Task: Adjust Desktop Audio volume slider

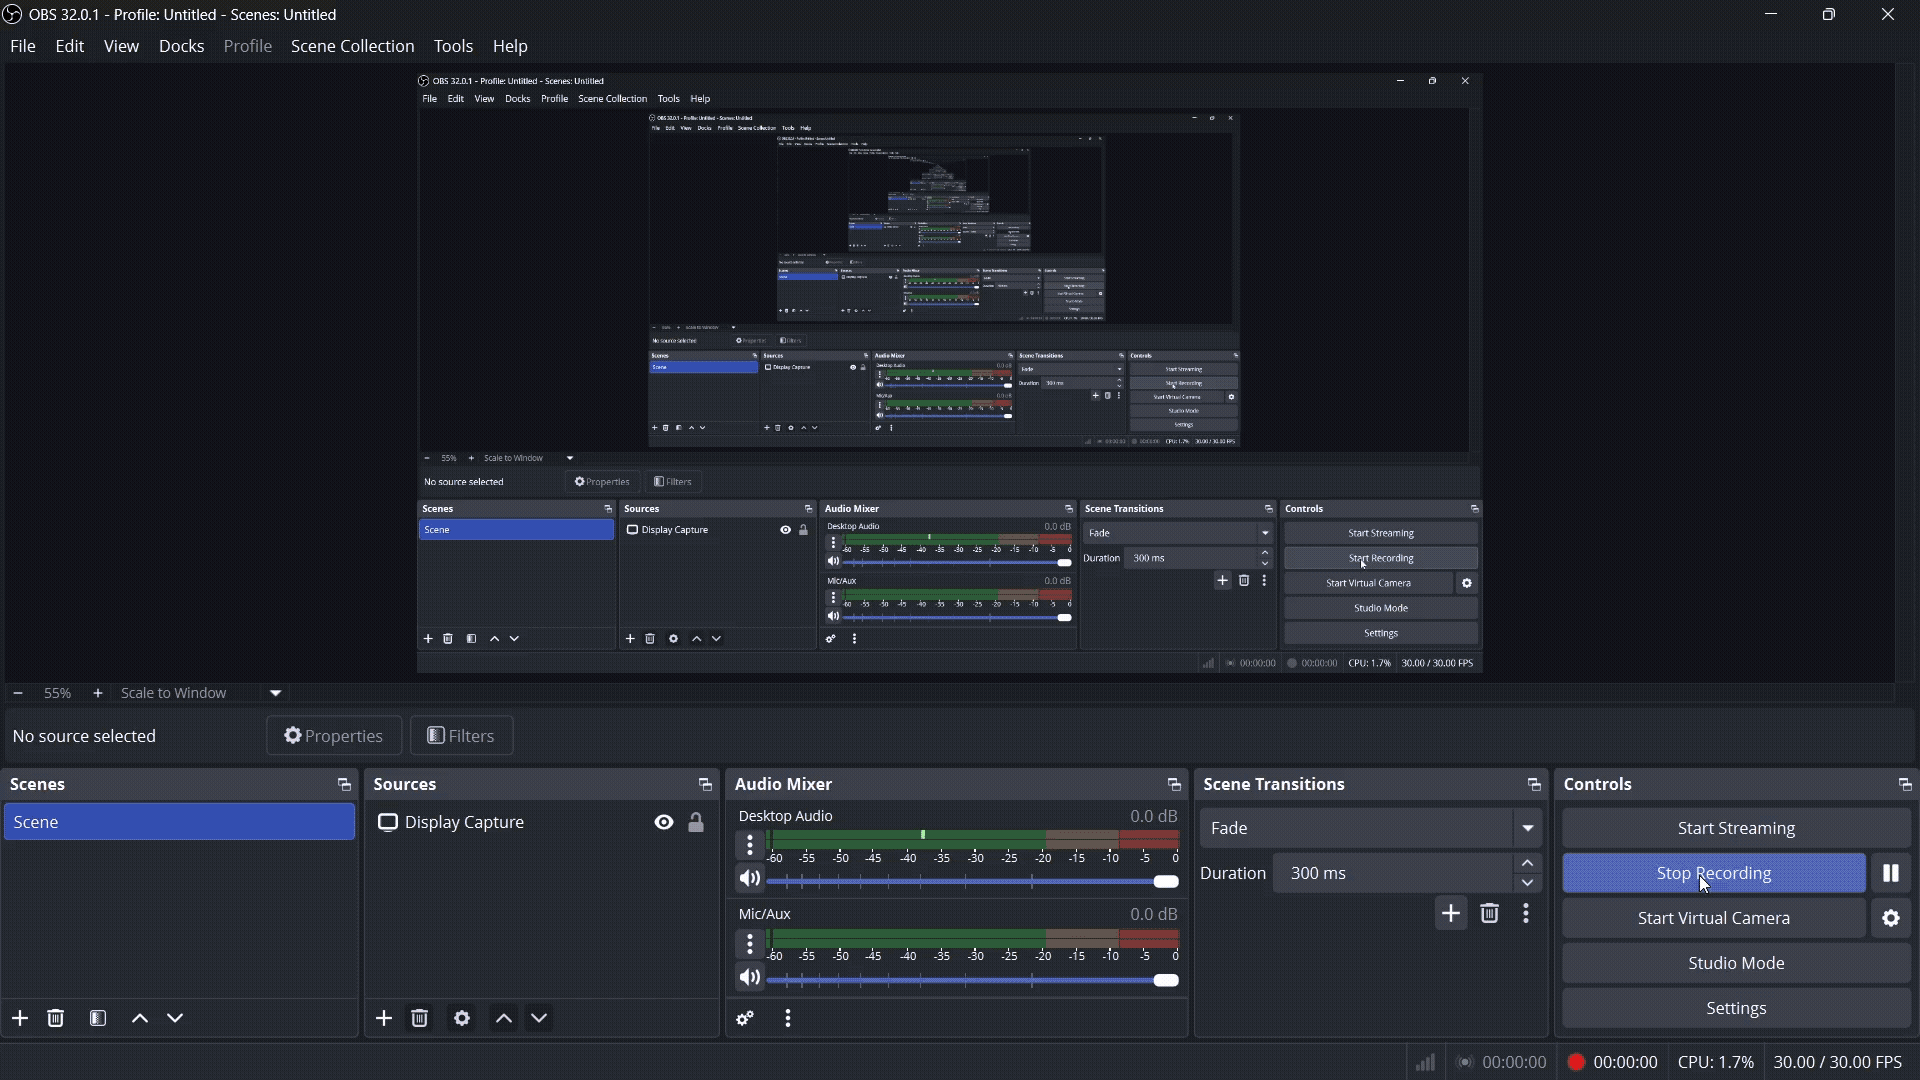Action: point(973,882)
